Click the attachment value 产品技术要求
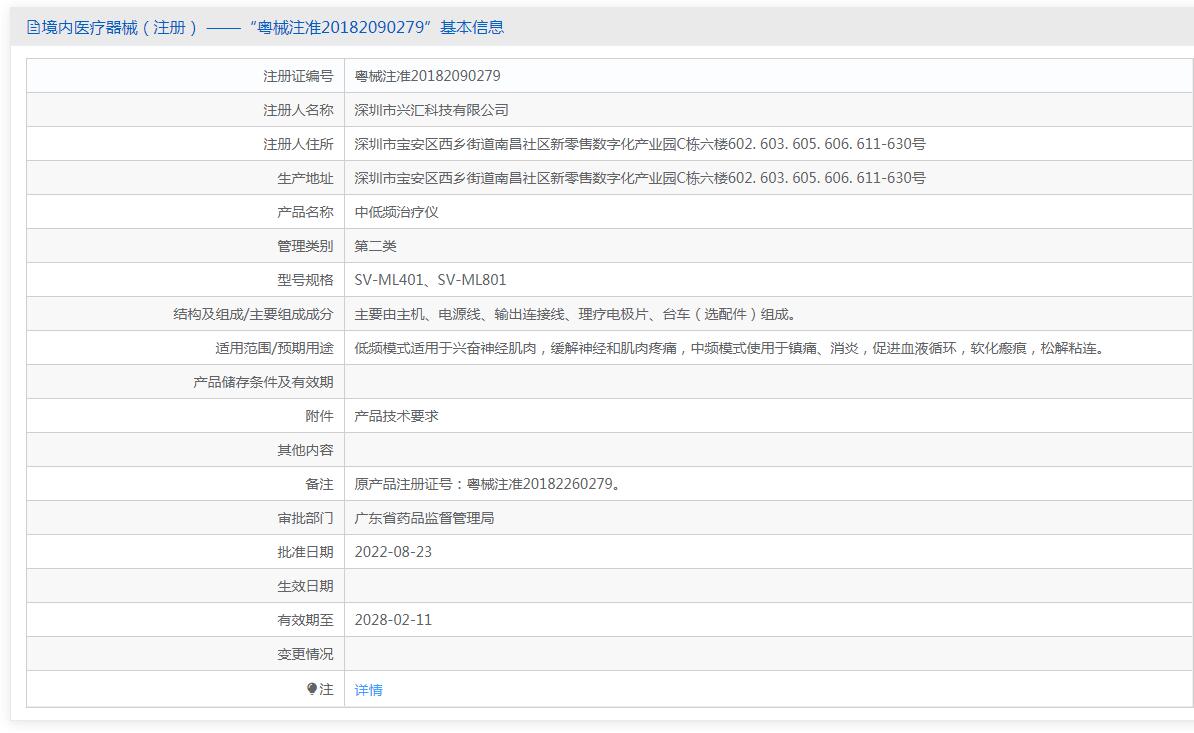The width and height of the screenshot is (1194, 733). click(x=396, y=416)
